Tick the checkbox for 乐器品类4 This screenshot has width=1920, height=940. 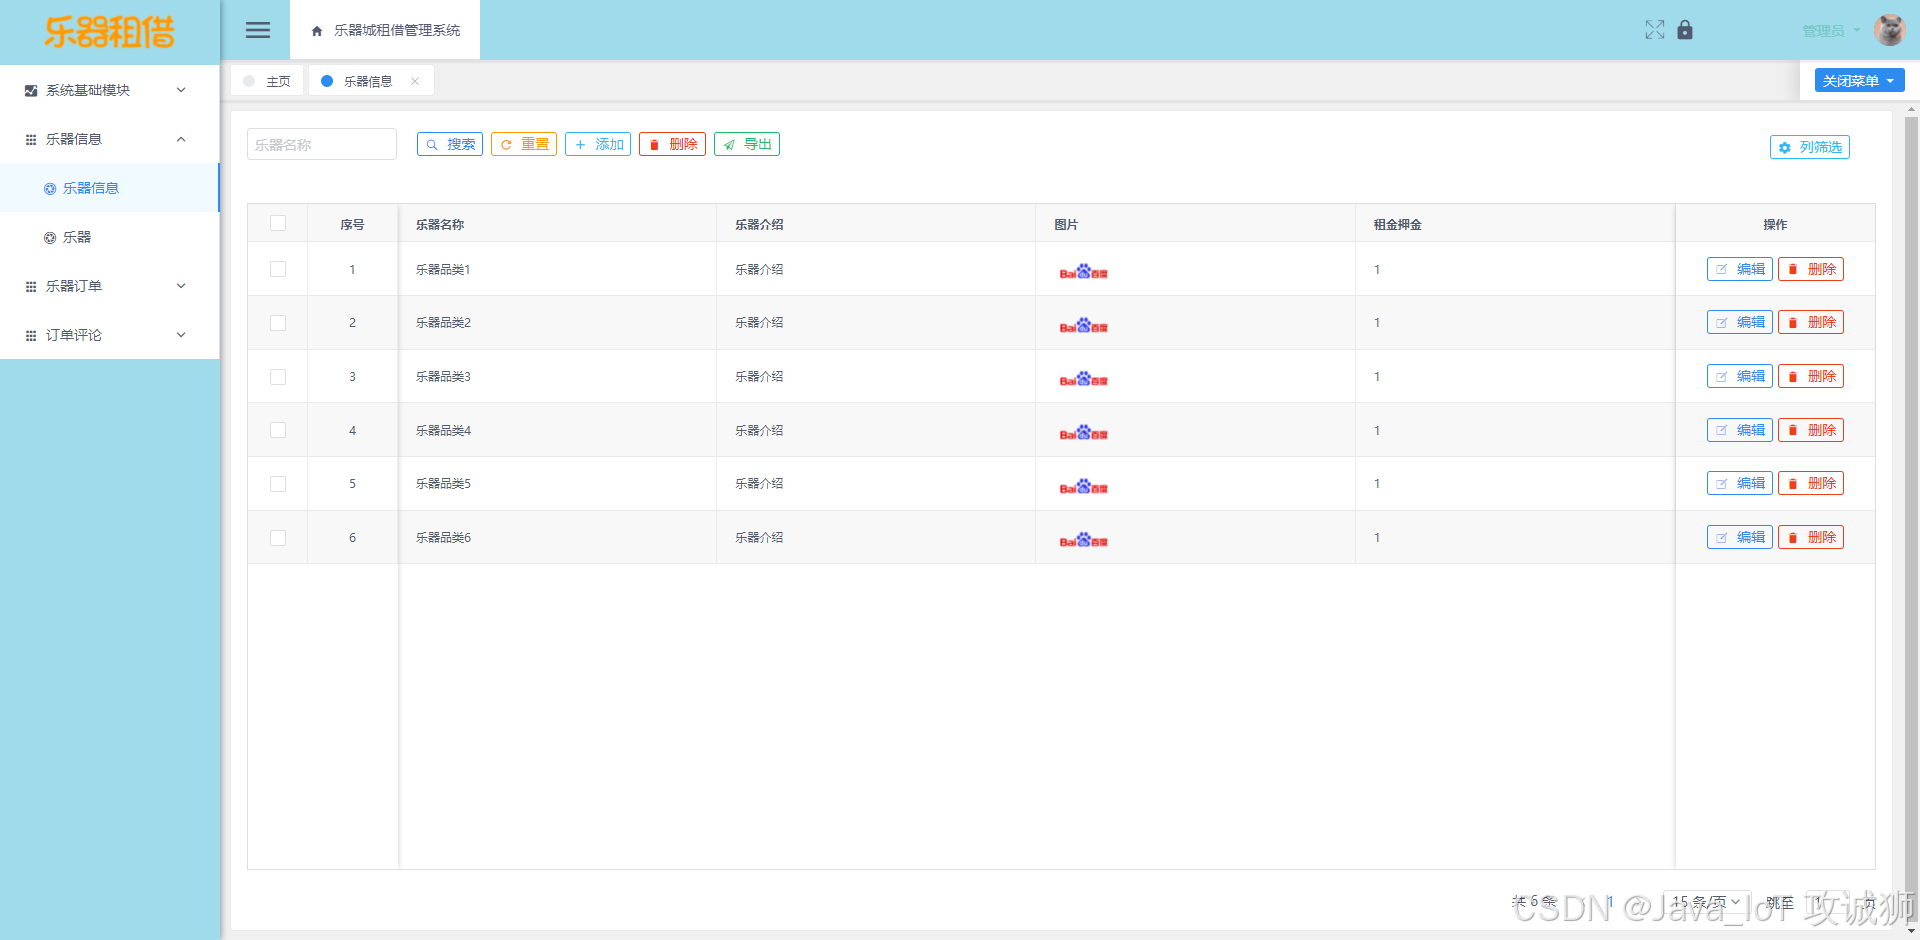pos(278,430)
